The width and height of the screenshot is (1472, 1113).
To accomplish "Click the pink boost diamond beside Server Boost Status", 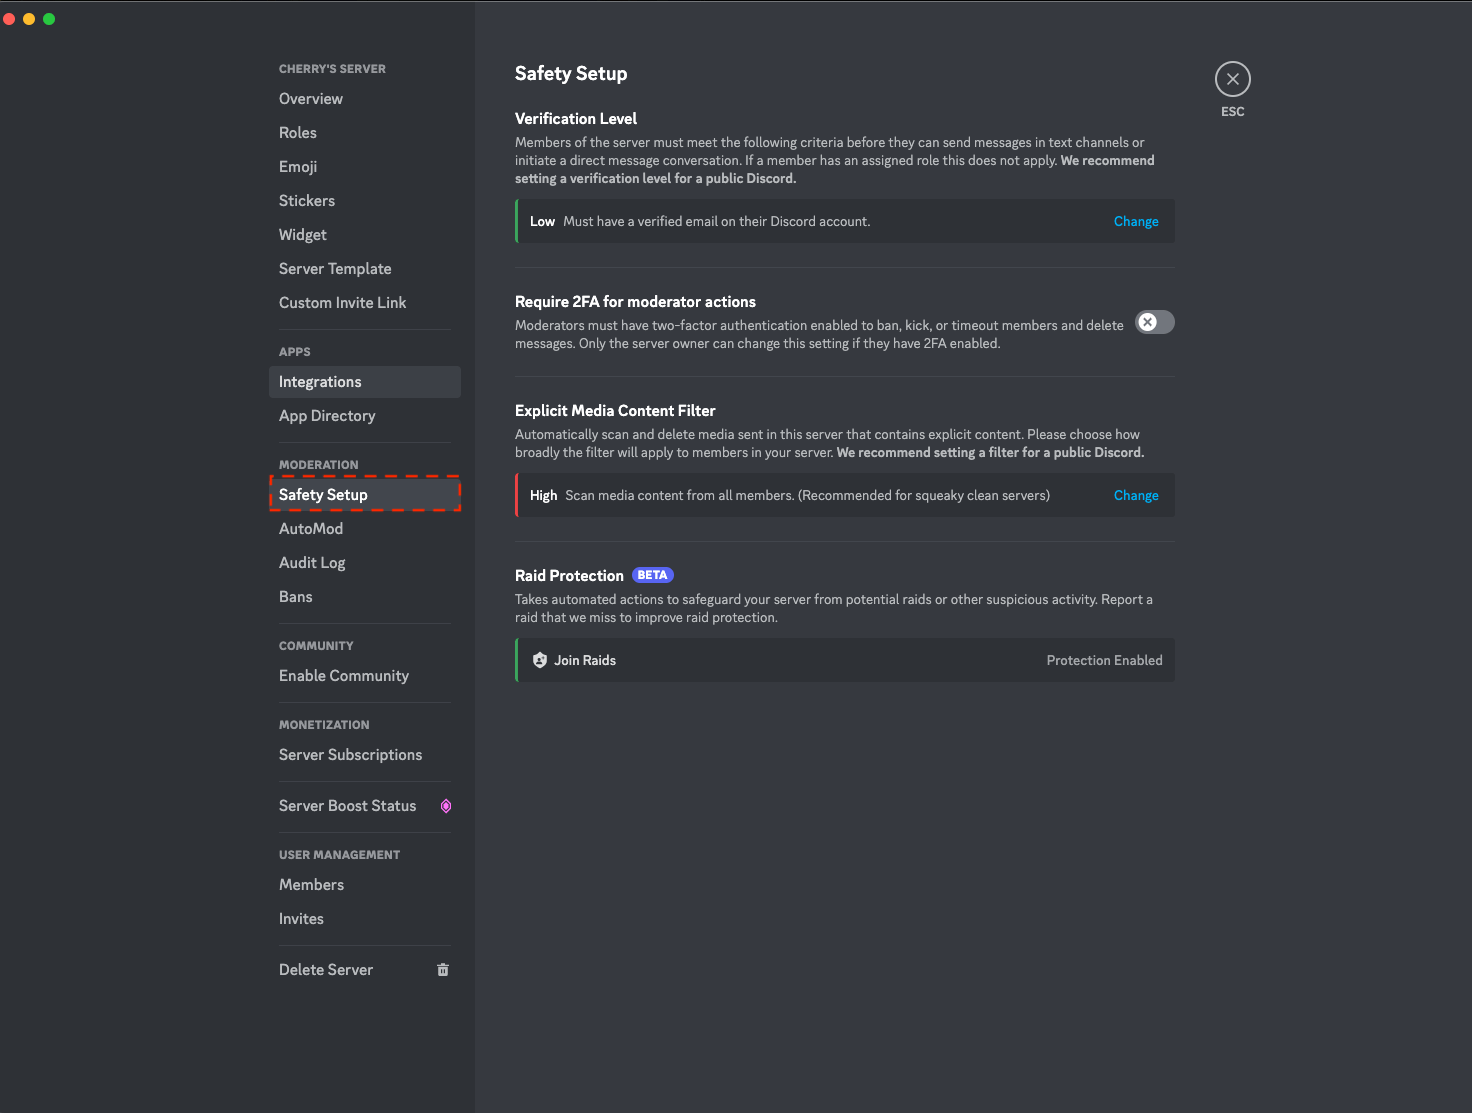I will (x=445, y=806).
